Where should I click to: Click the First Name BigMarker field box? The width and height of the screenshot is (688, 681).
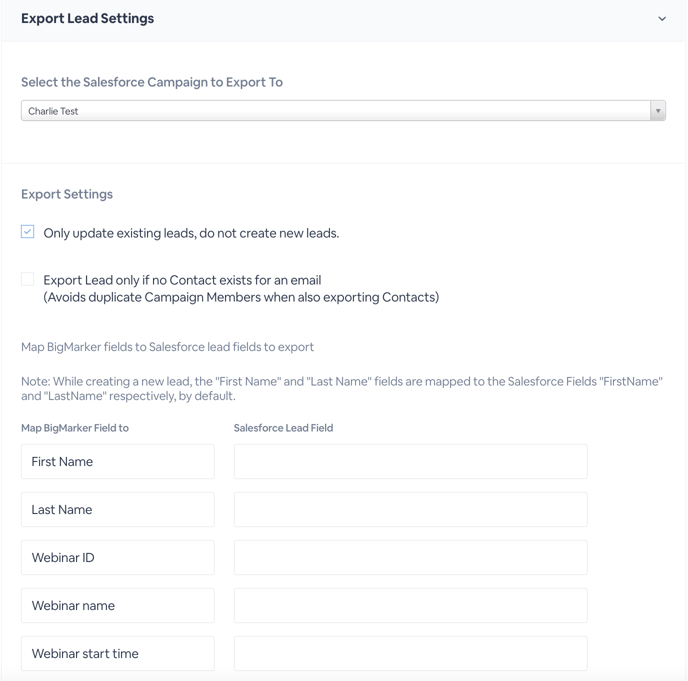pyautogui.click(x=118, y=462)
